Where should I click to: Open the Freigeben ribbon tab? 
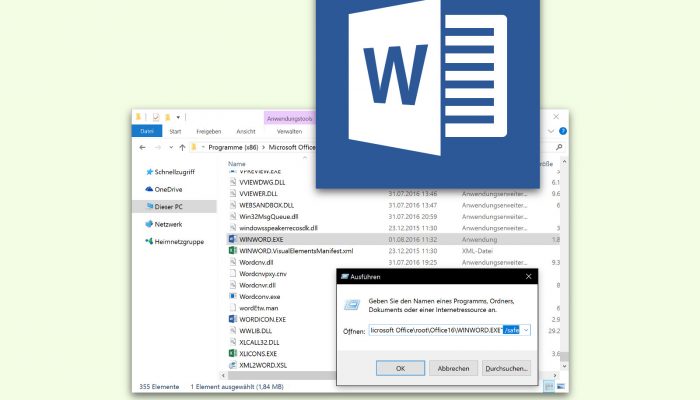(208, 131)
